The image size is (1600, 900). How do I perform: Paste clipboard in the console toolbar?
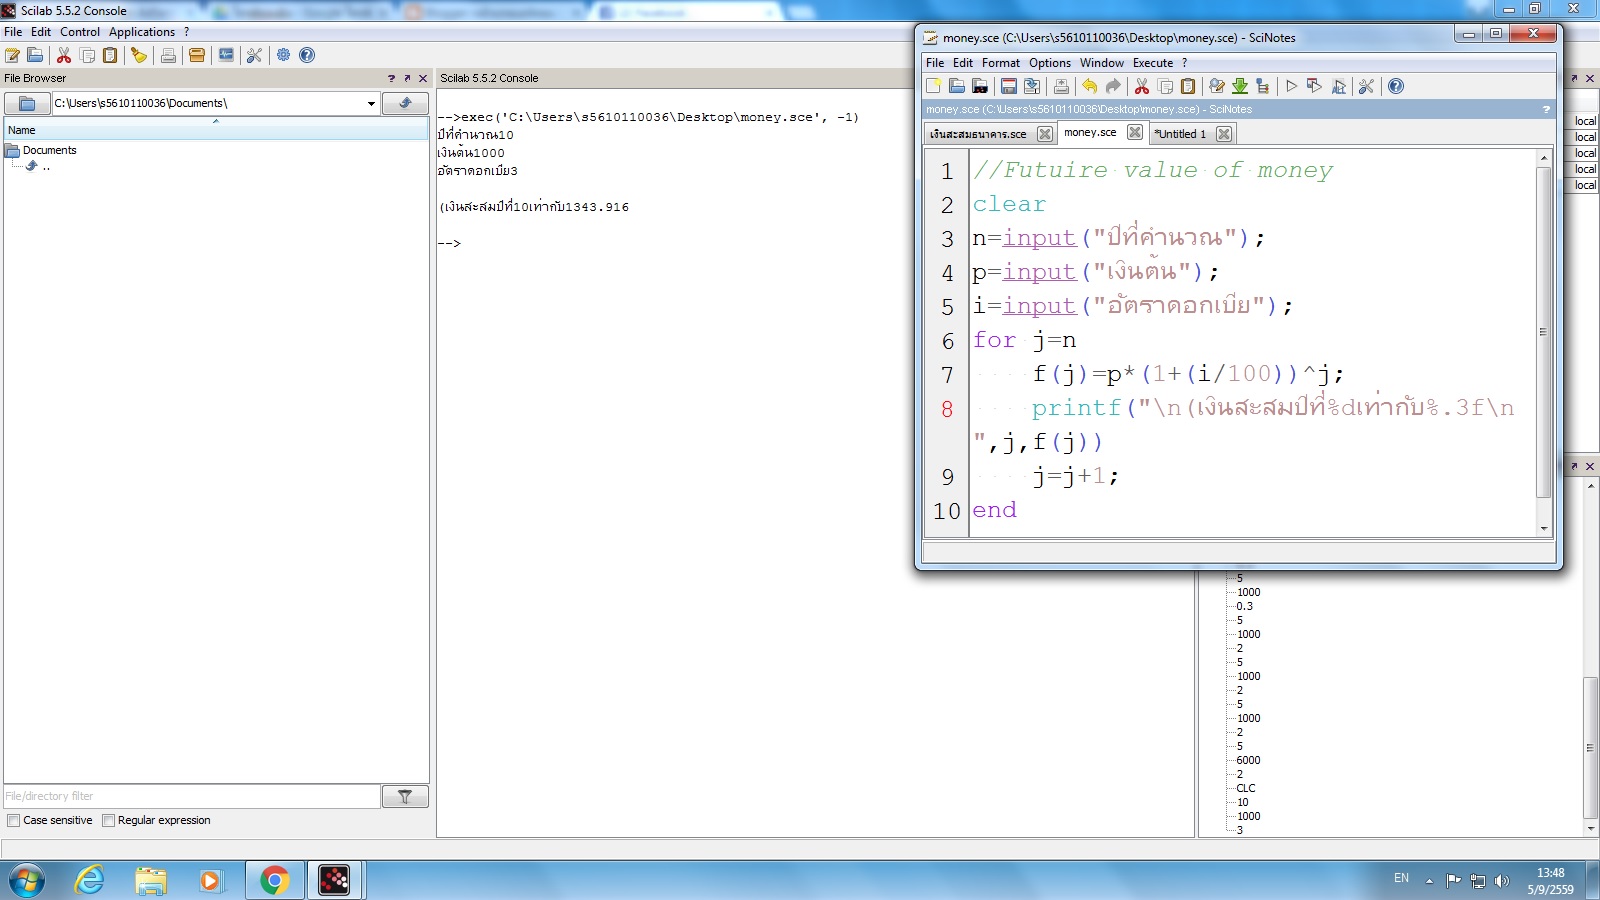pyautogui.click(x=110, y=55)
